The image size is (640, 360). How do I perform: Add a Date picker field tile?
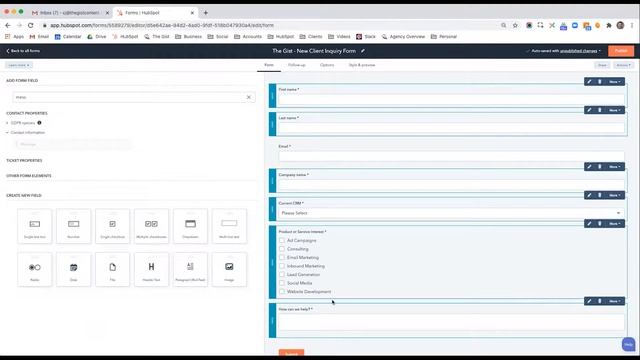(73, 269)
